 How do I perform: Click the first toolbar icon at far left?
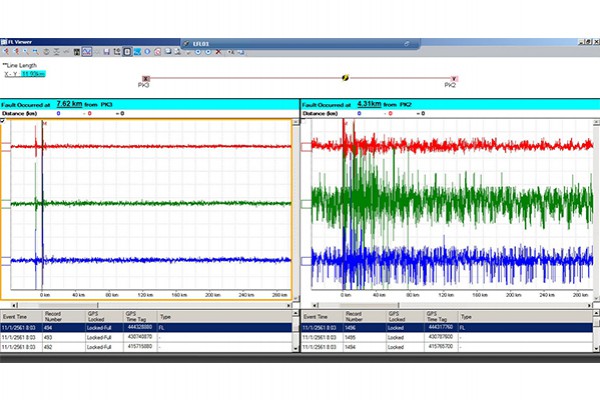pyautogui.click(x=6, y=50)
